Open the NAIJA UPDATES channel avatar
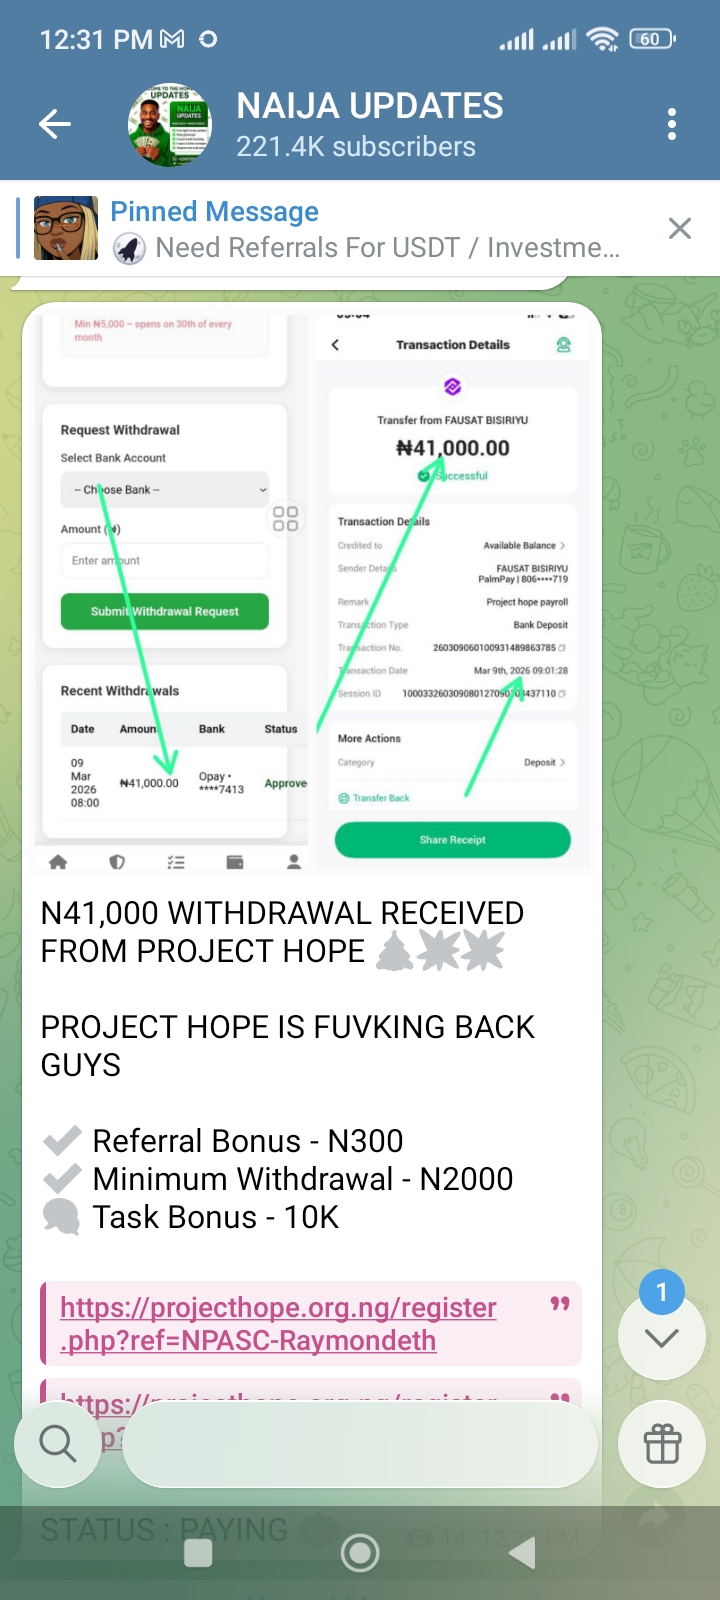Screen dimensions: 720x1600 click(x=170, y=124)
